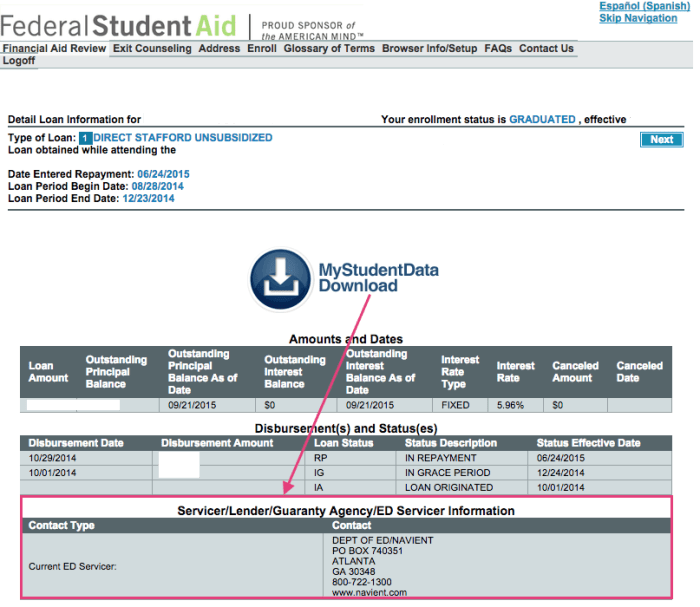Open Financial Aid Review menu item

click(54, 48)
